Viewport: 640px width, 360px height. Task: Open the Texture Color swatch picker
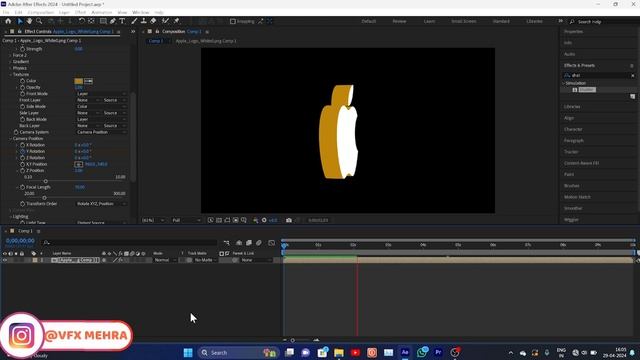click(79, 81)
